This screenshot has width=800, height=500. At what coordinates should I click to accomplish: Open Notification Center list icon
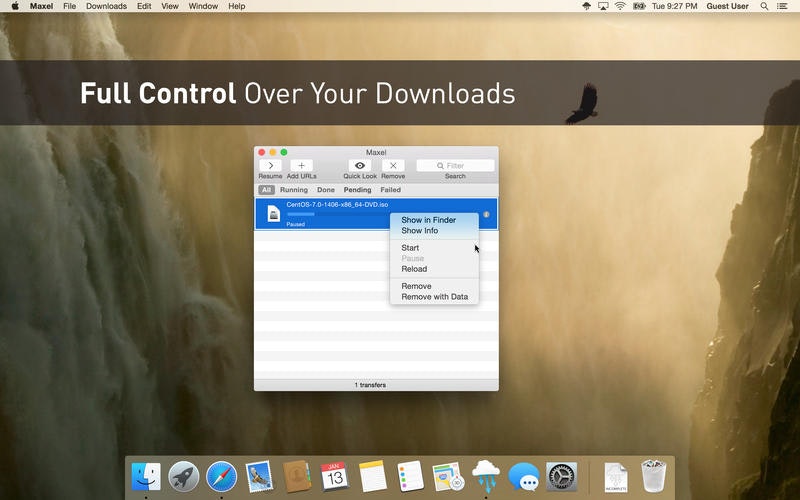(x=782, y=6)
